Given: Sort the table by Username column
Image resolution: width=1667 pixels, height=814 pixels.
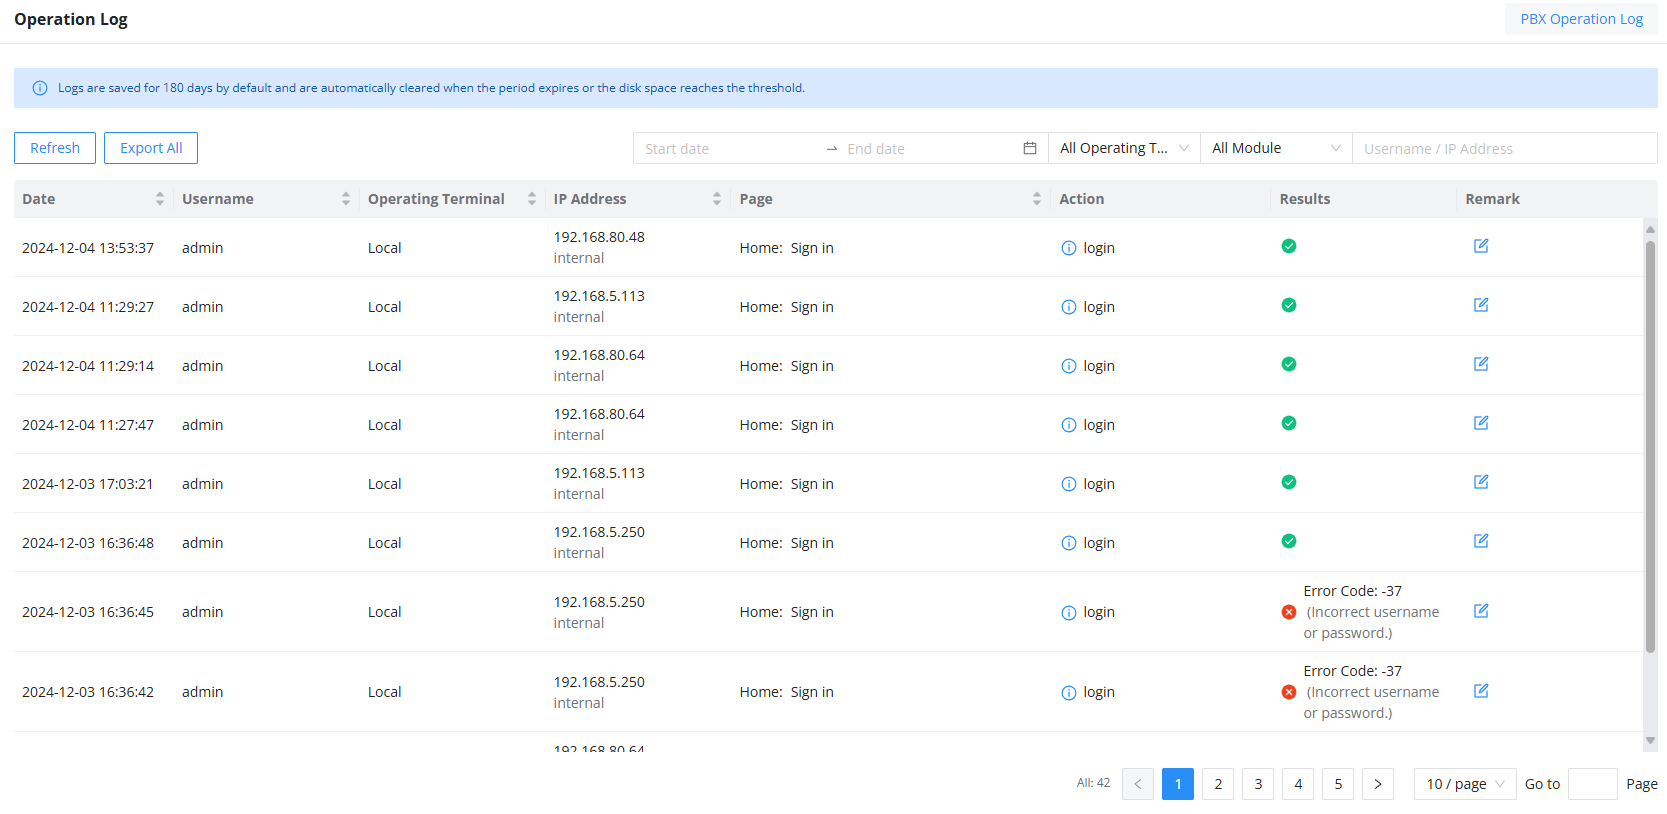Looking at the screenshot, I should click(345, 199).
